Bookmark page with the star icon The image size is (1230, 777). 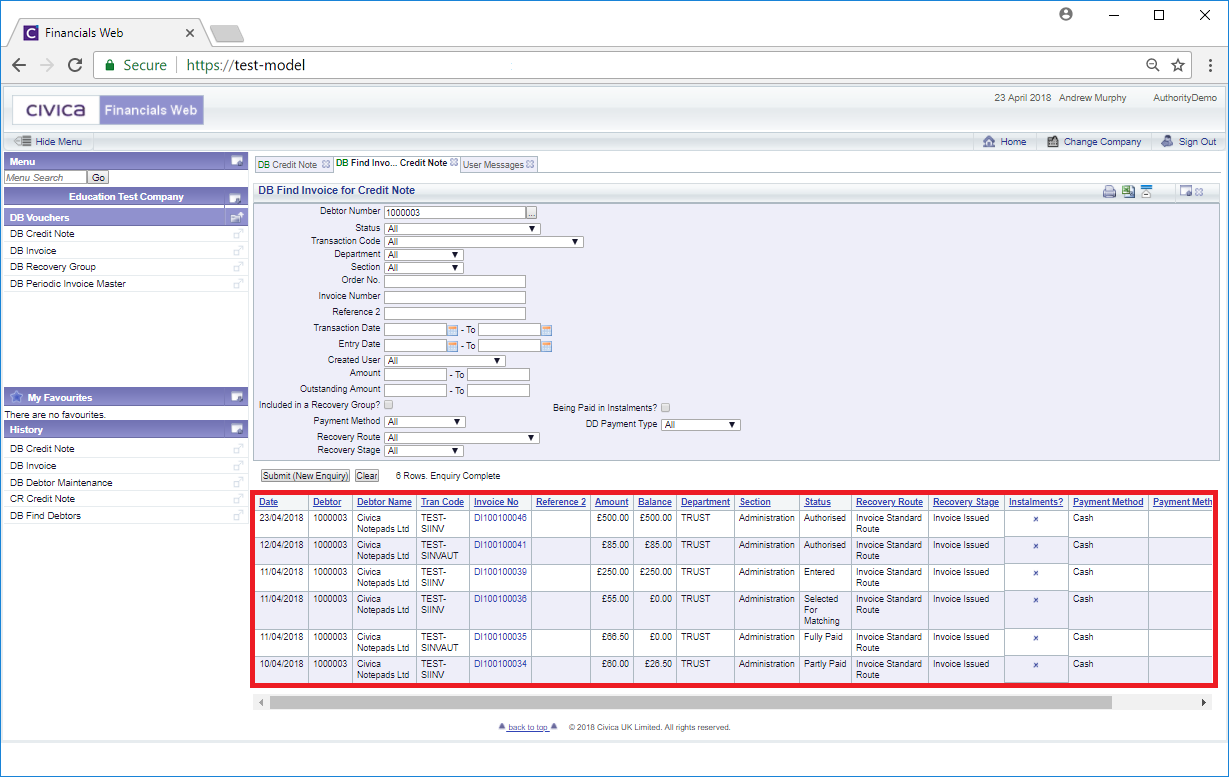(x=1178, y=65)
